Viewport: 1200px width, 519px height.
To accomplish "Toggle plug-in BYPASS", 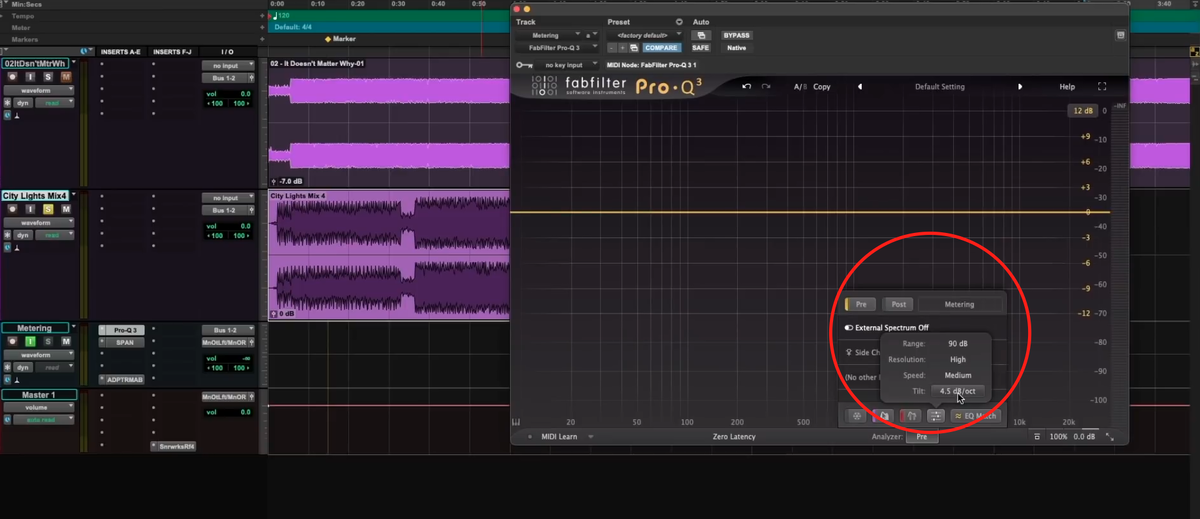I will click(x=737, y=35).
